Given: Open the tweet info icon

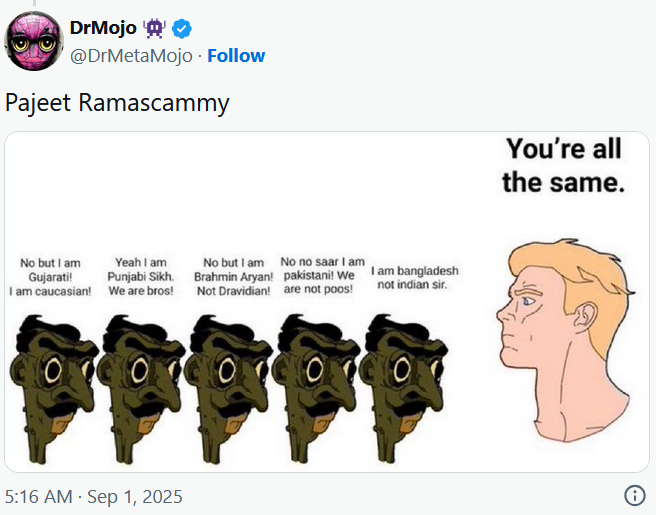Looking at the screenshot, I should pyautogui.click(x=634, y=495).
